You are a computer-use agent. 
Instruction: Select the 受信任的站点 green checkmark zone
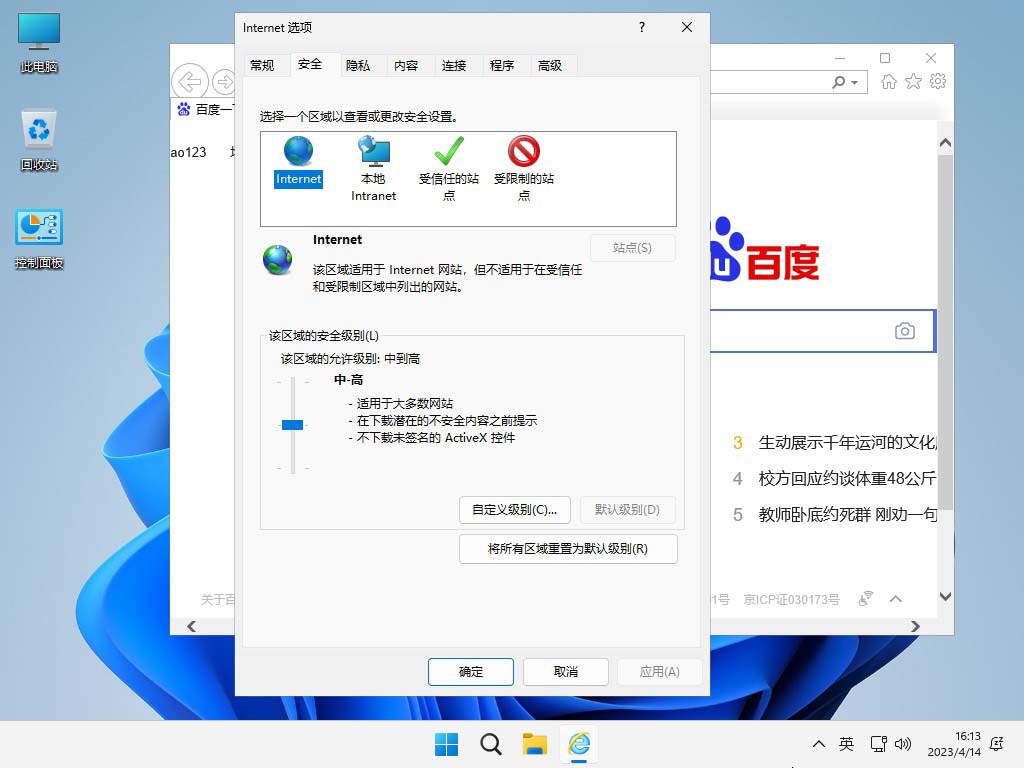point(448,153)
